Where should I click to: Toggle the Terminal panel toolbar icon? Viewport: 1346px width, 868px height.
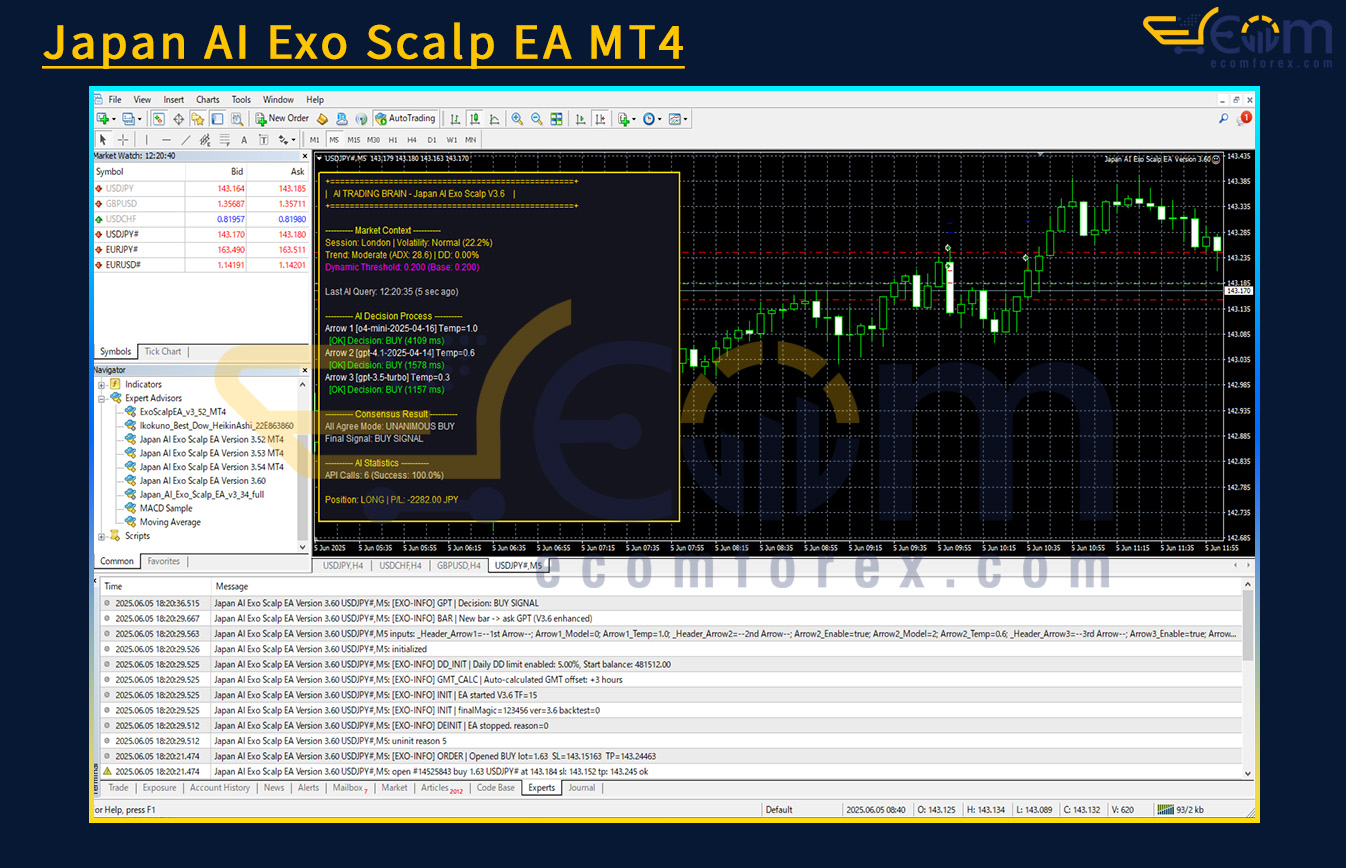tap(216, 118)
